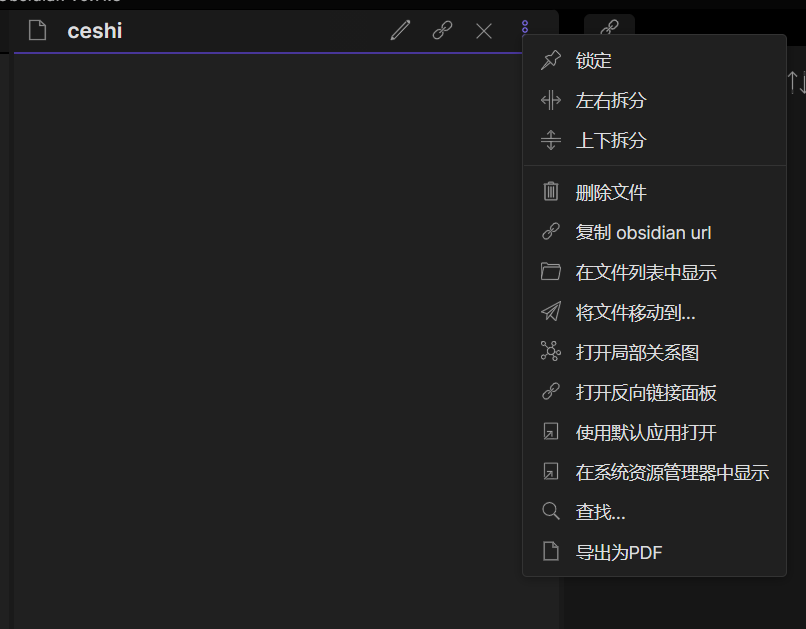Choose 在文件列表中显示 to reveal file

pyautogui.click(x=645, y=271)
